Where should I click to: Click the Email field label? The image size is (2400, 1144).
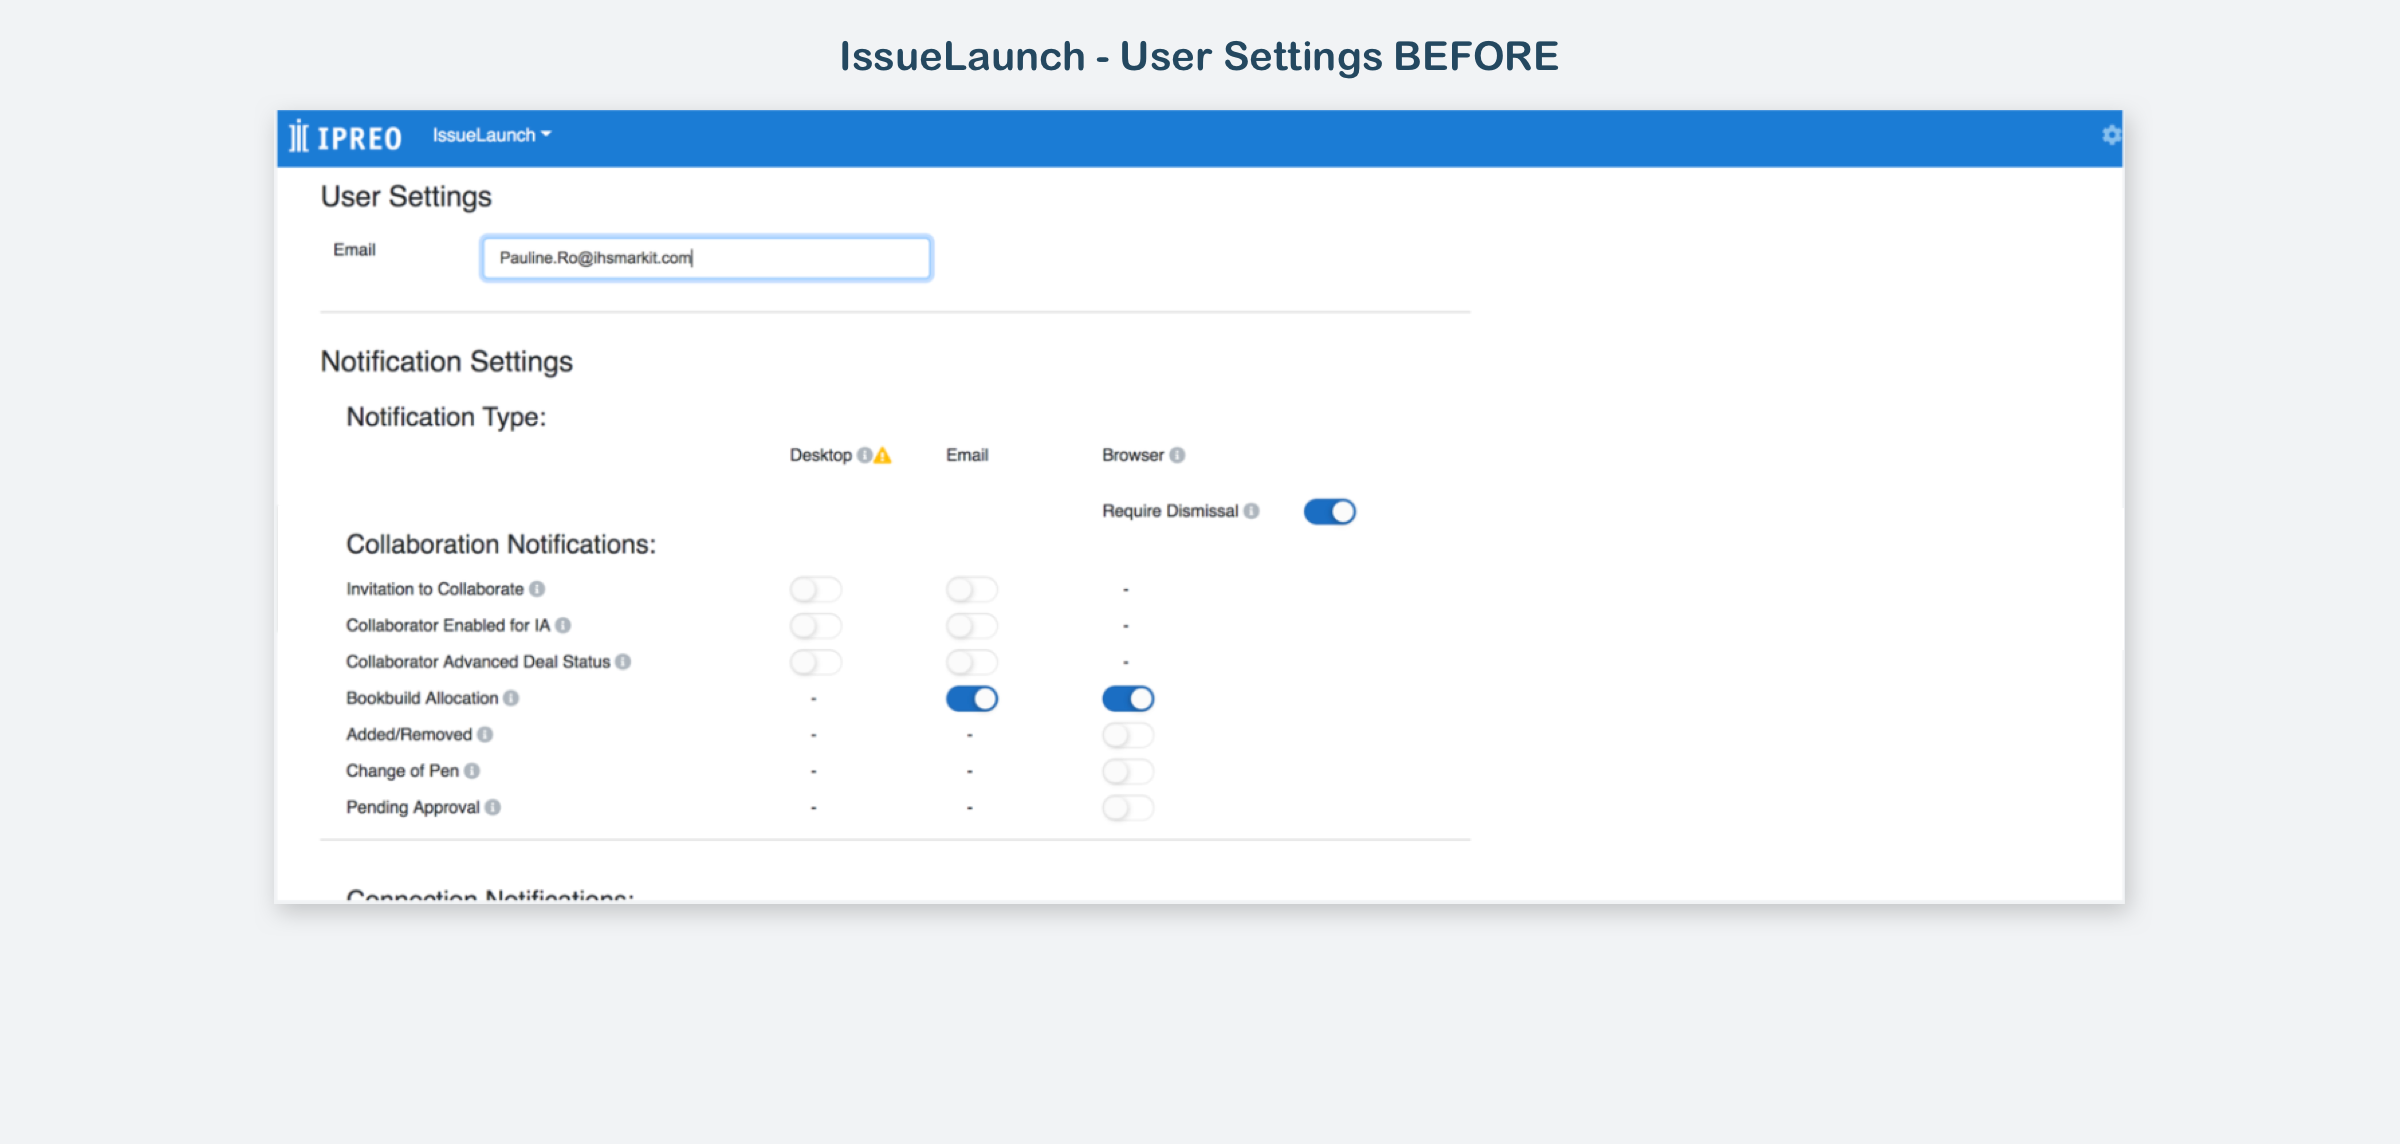coord(354,250)
